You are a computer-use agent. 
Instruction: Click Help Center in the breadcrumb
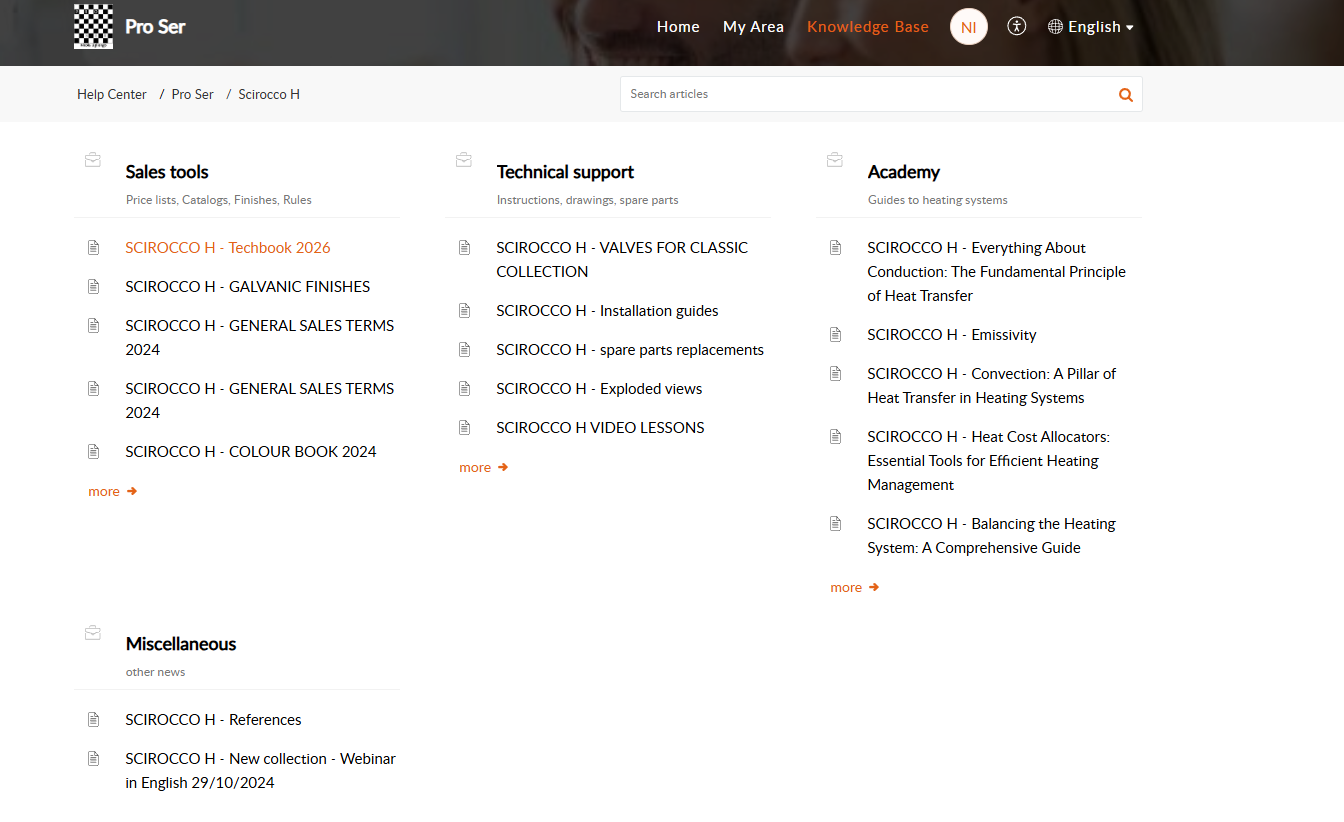[112, 95]
